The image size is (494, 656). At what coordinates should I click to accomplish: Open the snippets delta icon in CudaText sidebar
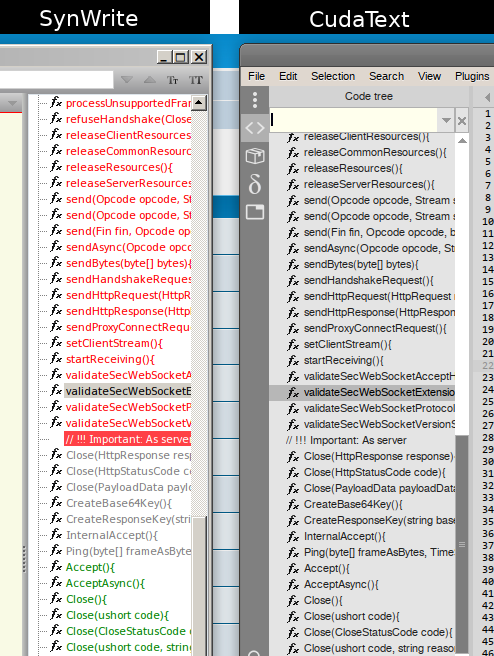click(255, 184)
